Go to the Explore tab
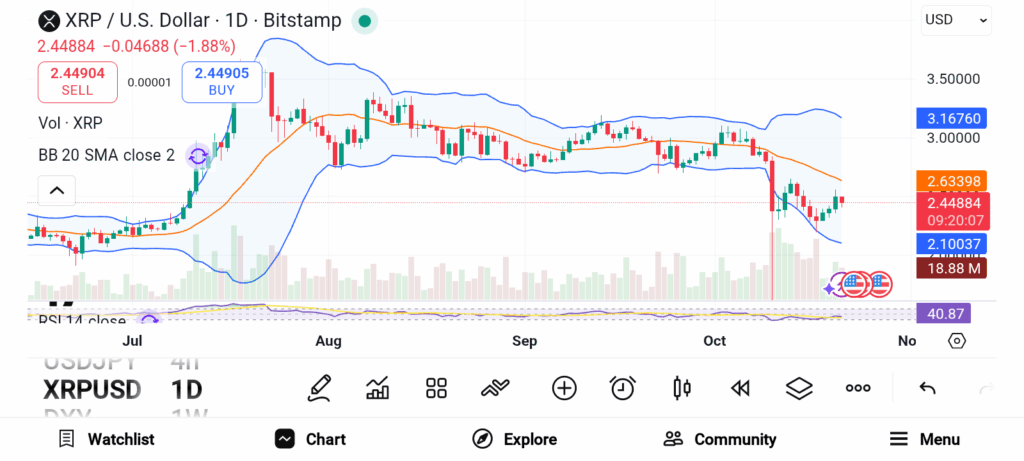Image resolution: width=1024 pixels, height=461 pixels. coord(515,439)
